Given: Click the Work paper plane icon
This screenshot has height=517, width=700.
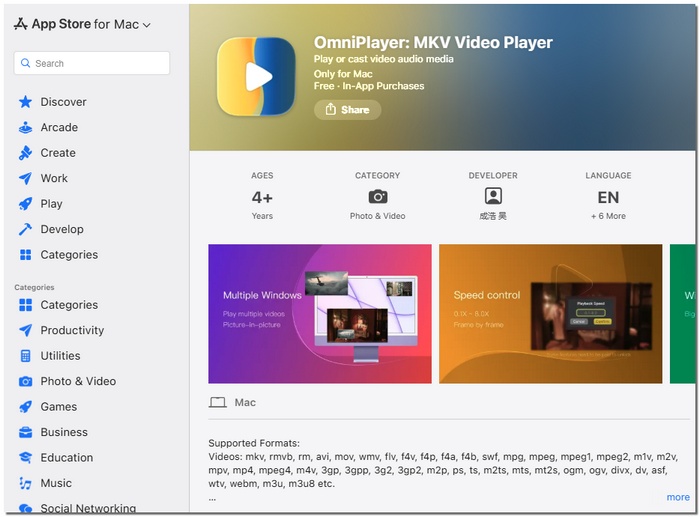Looking at the screenshot, I should click(25, 178).
